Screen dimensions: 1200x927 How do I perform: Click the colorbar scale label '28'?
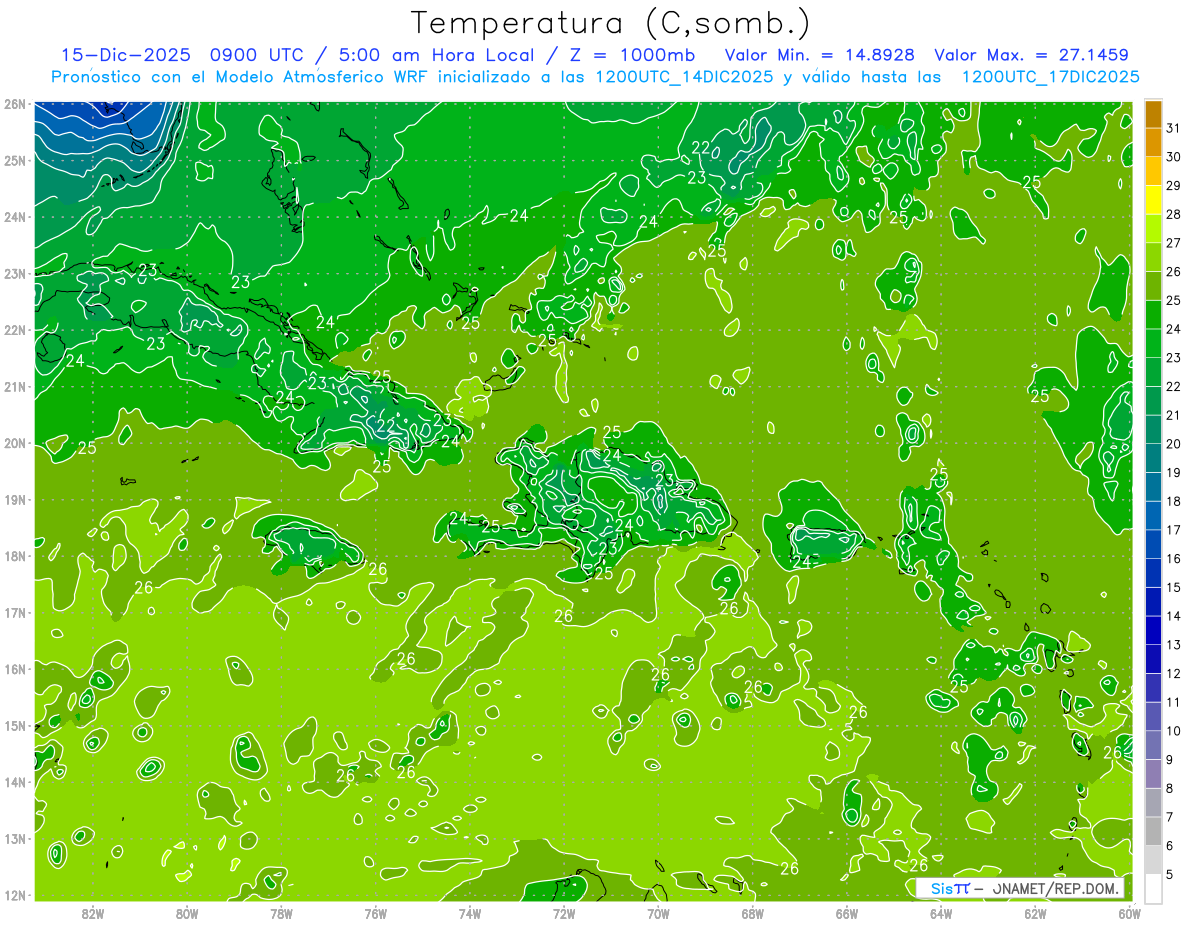click(x=1174, y=214)
